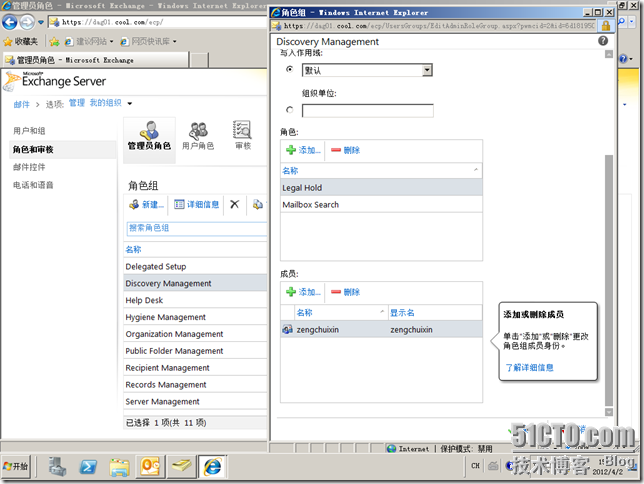Image resolution: width=644 pixels, height=484 pixels.
Task: Open the 管理员角色 tab icon
Action: [x=149, y=135]
